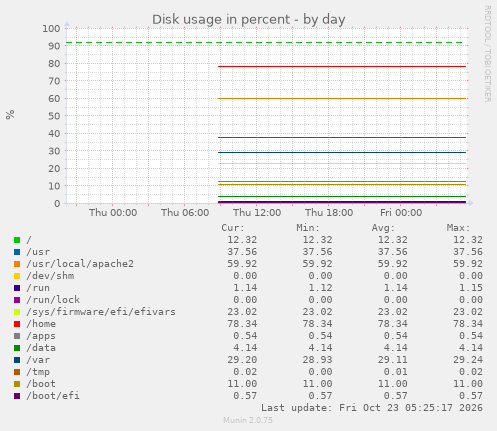
Task: Click the dark purple swatch for /boot/efi
Action: tap(17, 396)
